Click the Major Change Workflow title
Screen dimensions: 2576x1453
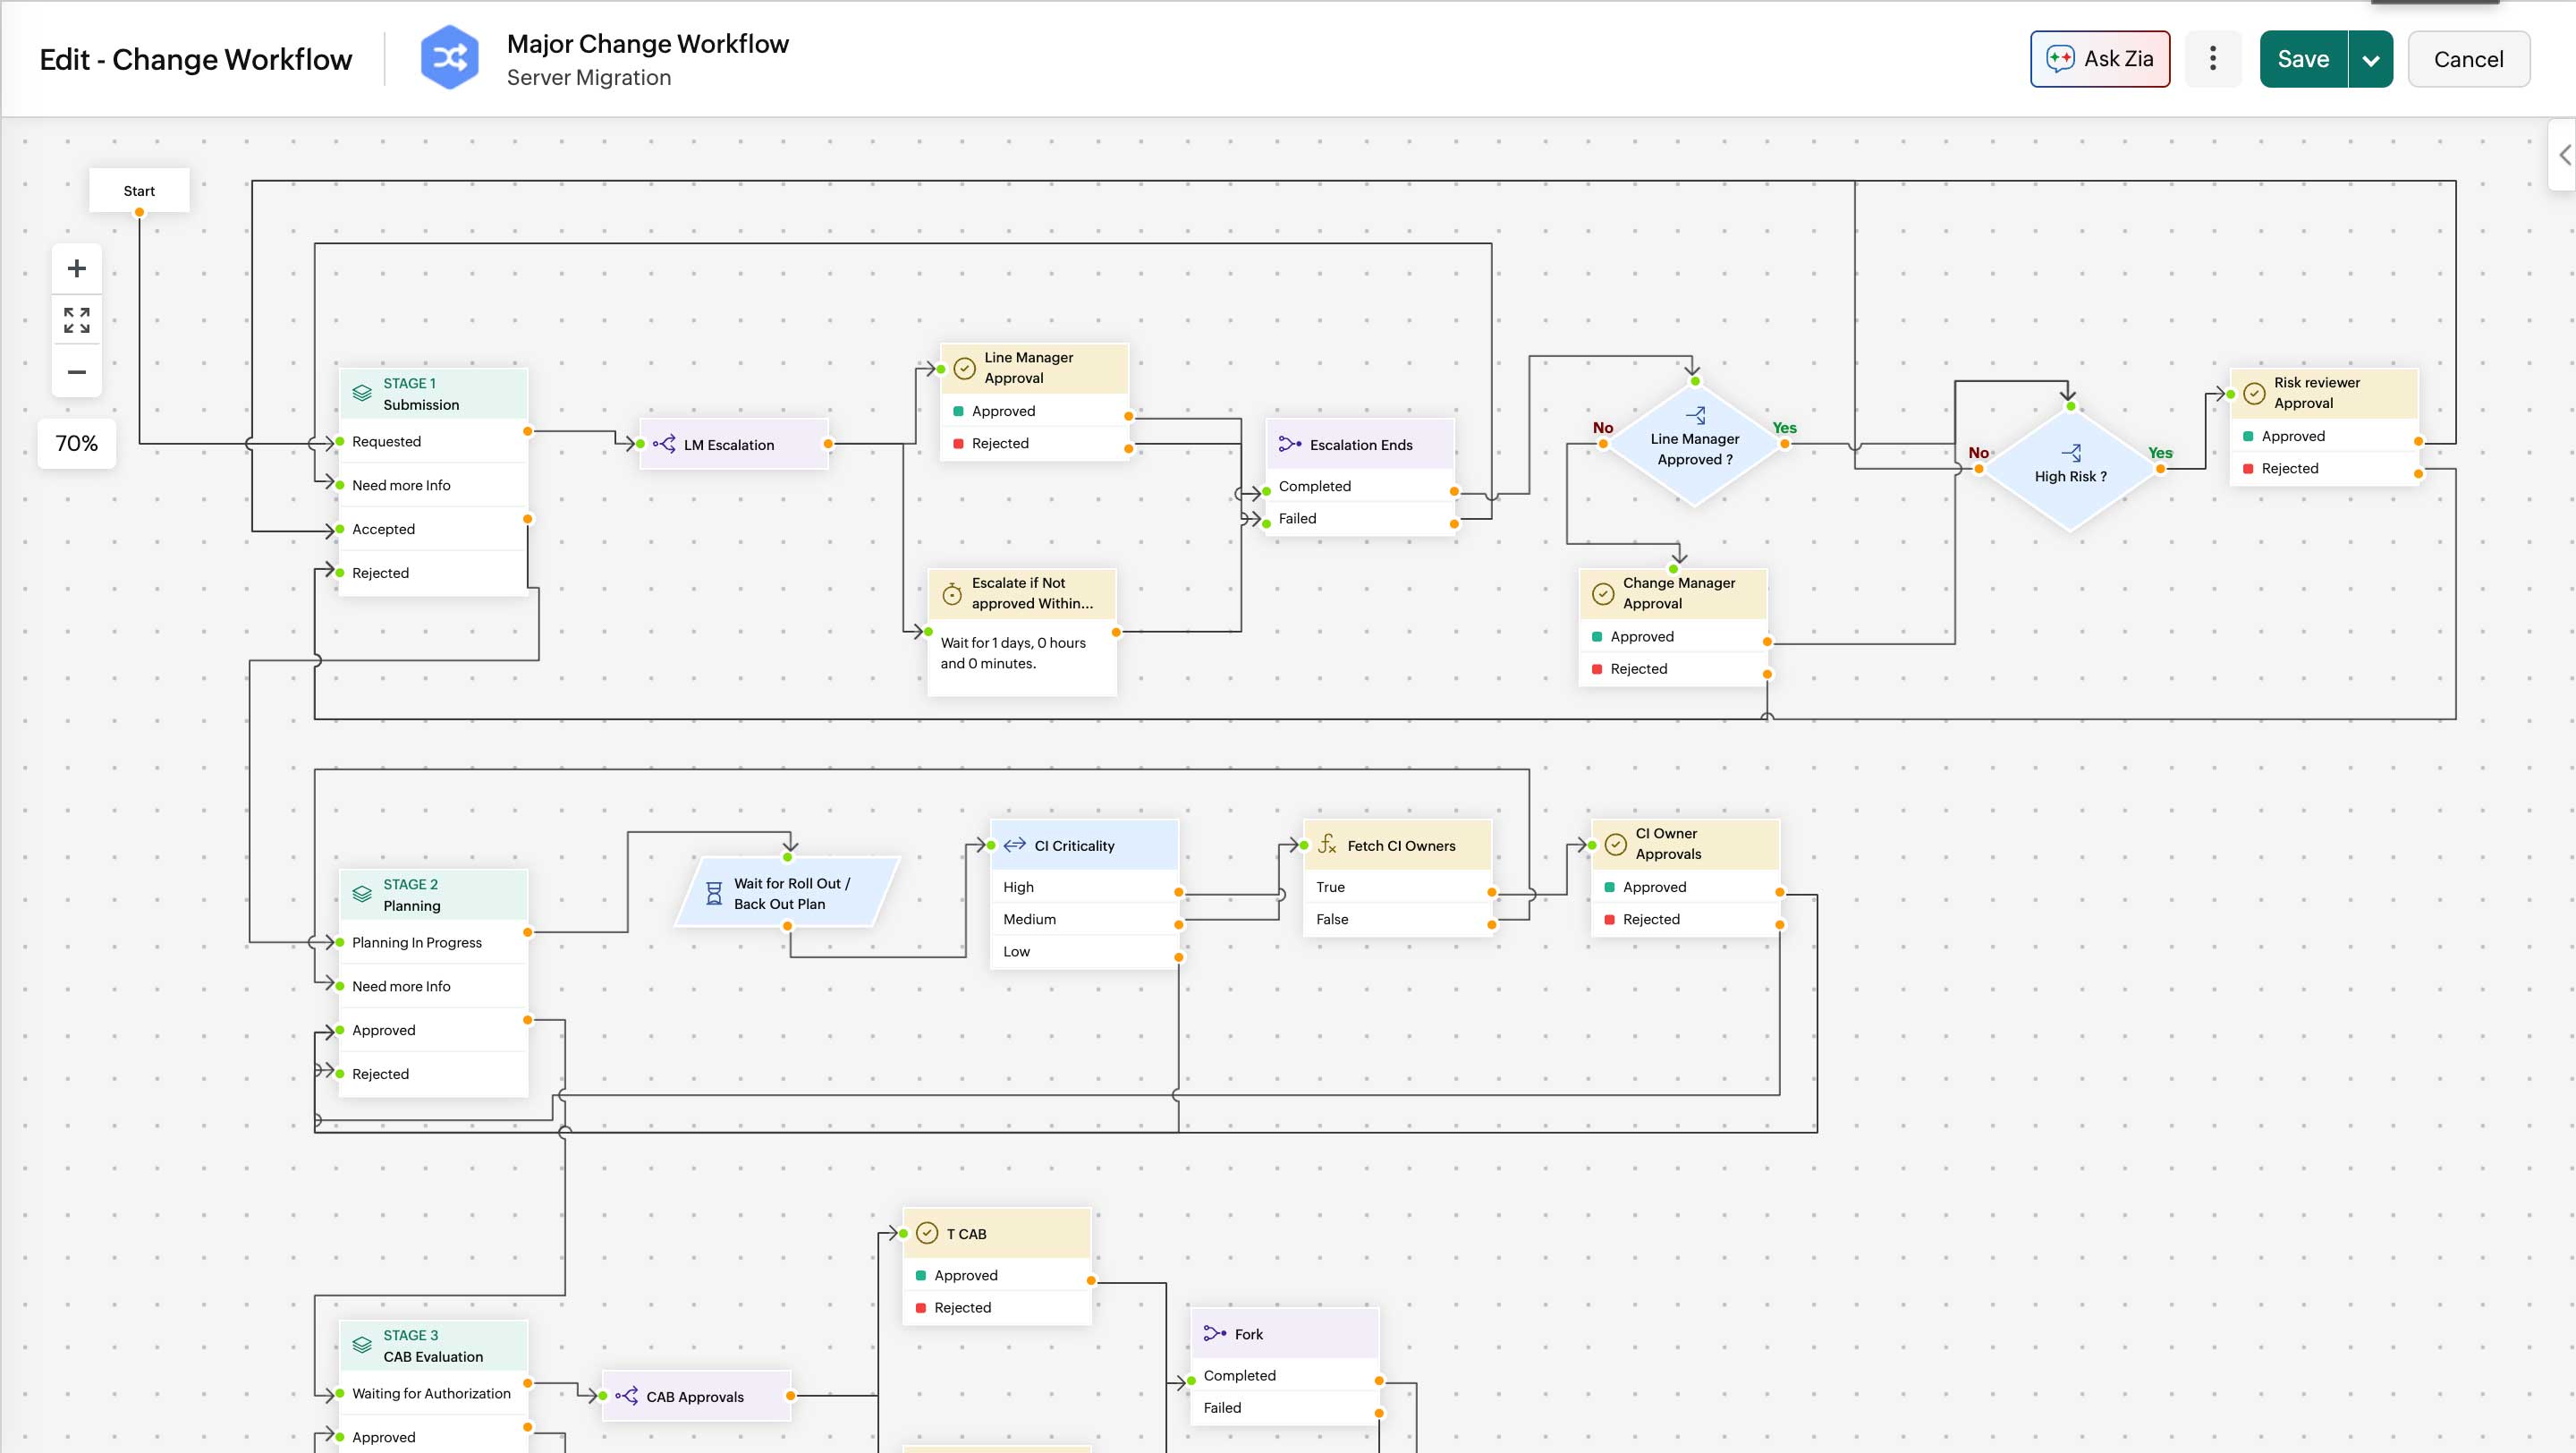(647, 43)
